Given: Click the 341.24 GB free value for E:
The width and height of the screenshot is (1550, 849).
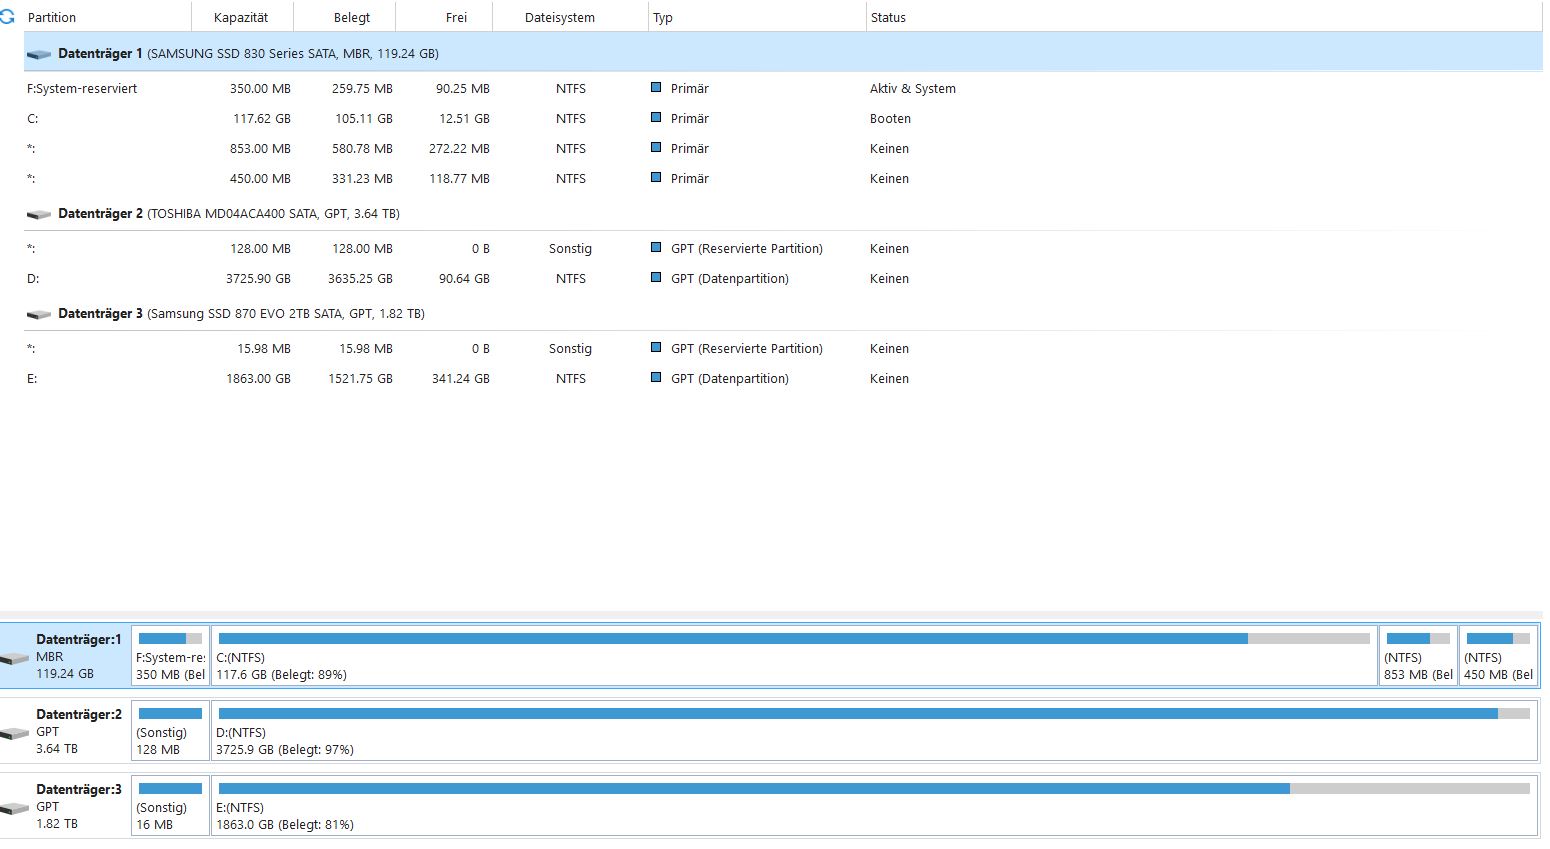Looking at the screenshot, I should 461,378.
